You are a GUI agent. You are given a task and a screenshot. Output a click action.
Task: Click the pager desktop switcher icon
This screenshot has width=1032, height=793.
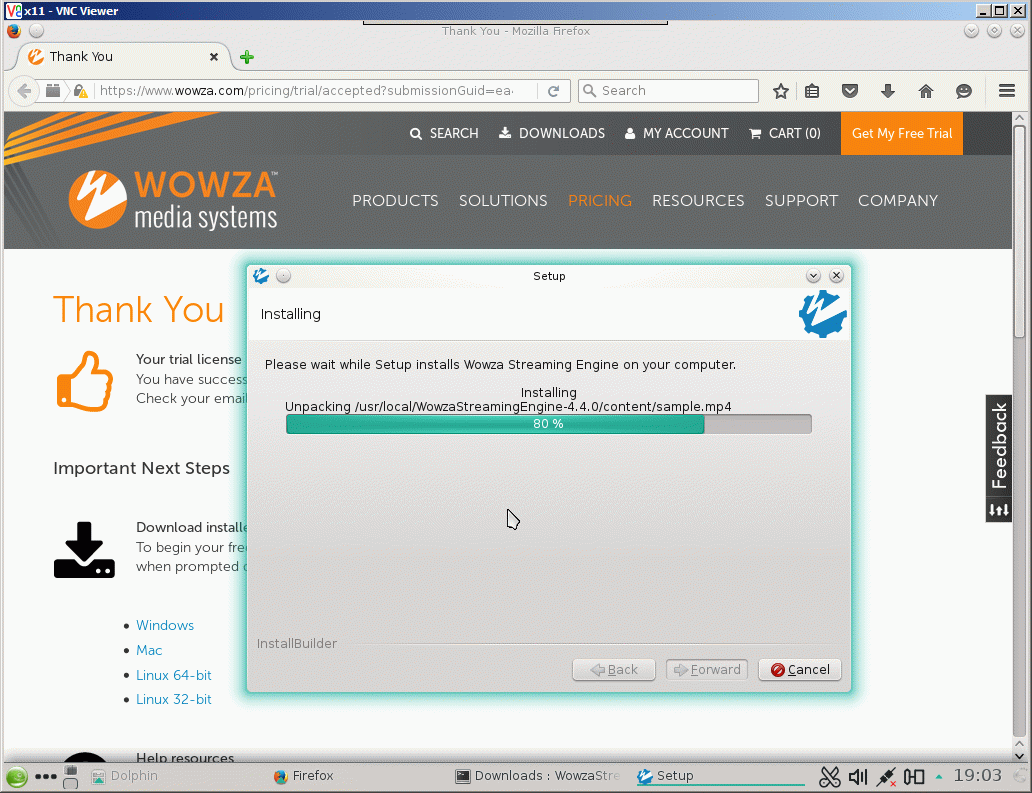pos(71,777)
